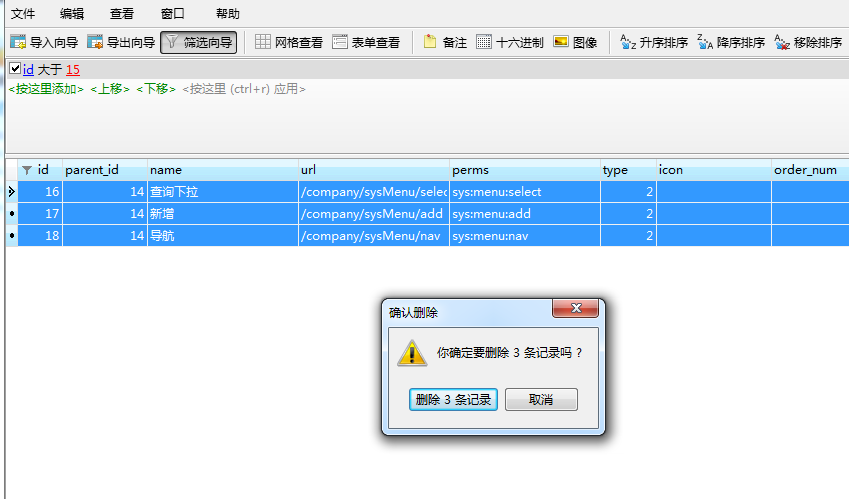Apply filter via <按这里 (ctrl+r) 应用>
This screenshot has height=499, width=849.
click(244, 89)
